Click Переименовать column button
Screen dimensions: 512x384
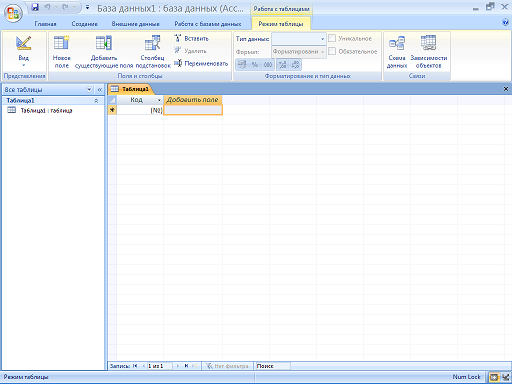[201, 63]
